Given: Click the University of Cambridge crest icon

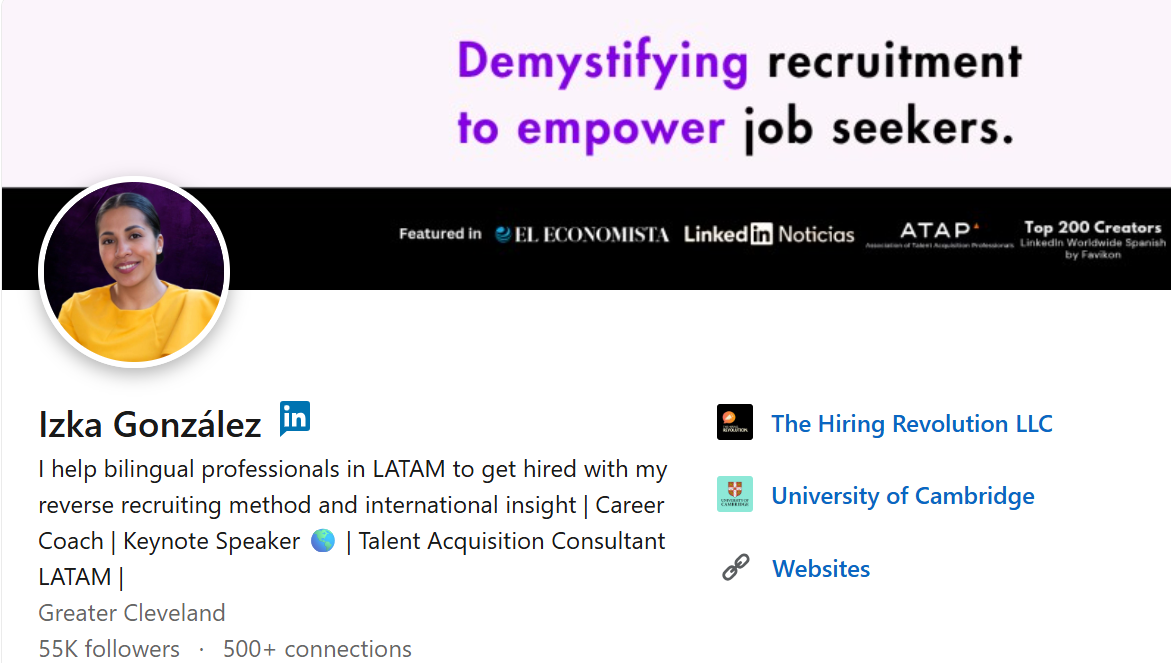Looking at the screenshot, I should point(735,494).
